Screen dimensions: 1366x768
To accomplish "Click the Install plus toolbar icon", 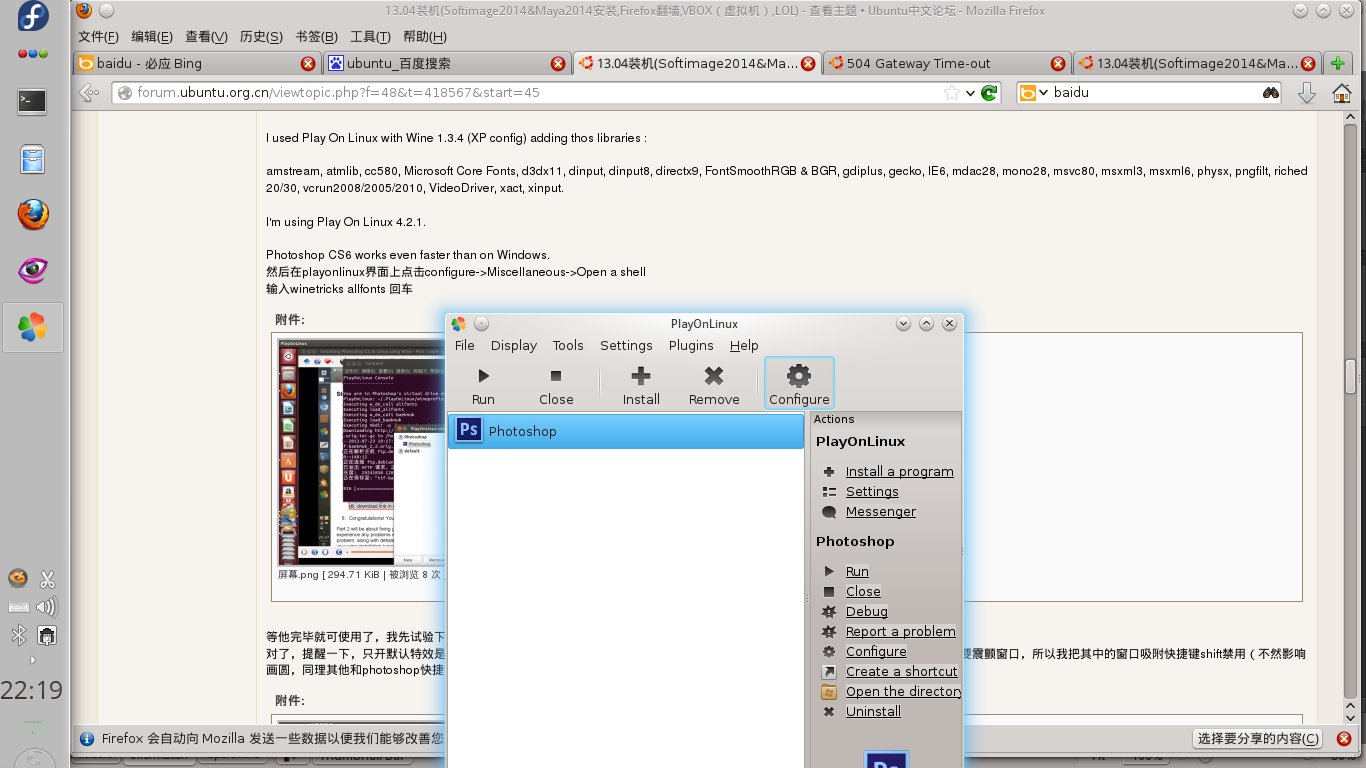I will click(641, 376).
